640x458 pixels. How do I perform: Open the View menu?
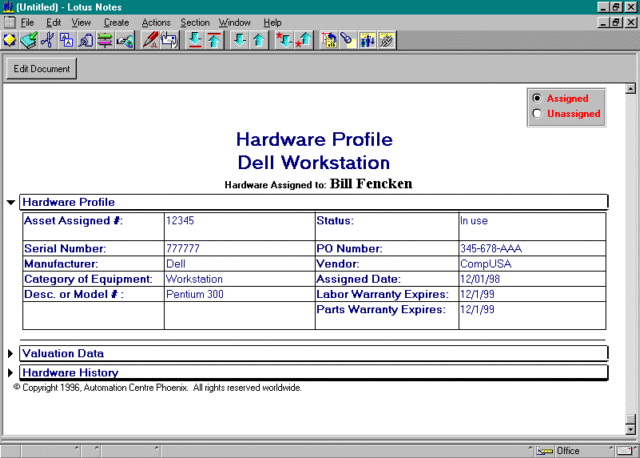pos(81,22)
